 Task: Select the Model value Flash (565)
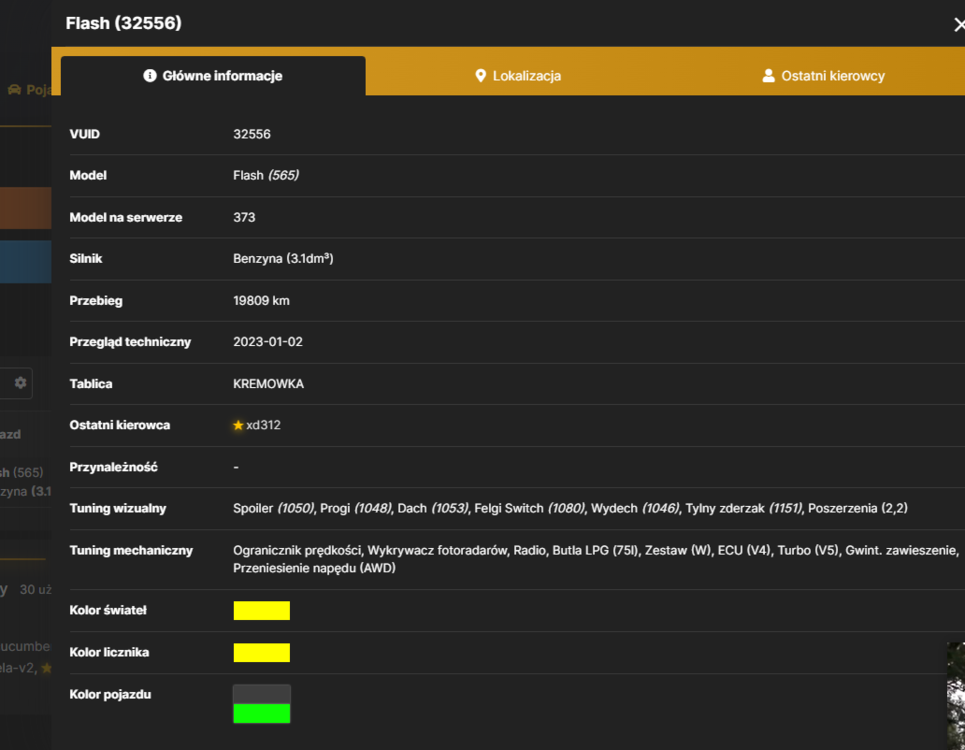coord(266,175)
